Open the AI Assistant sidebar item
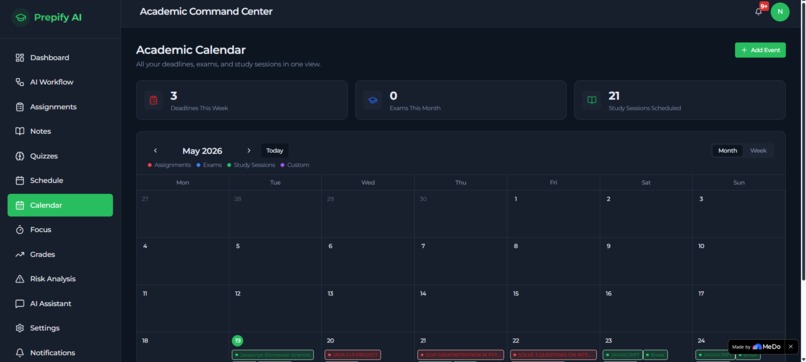Image resolution: width=806 pixels, height=362 pixels. pyautogui.click(x=60, y=303)
